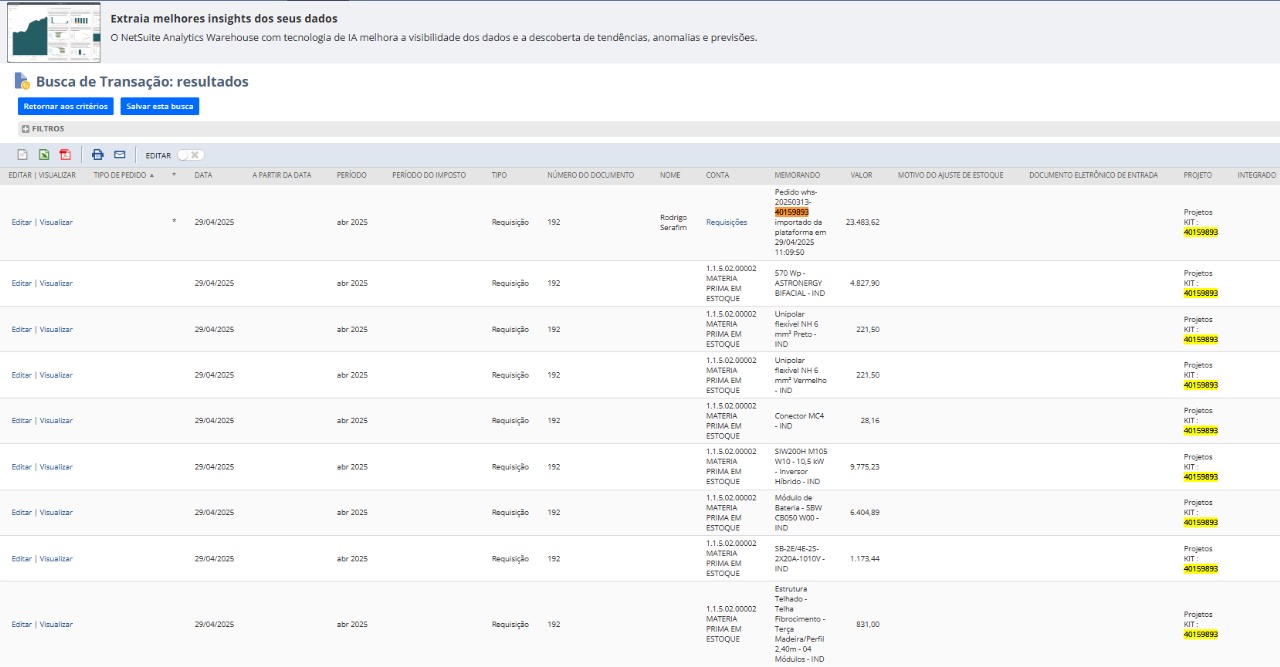Open Analytics Warehouse banner thumbnail
1280x667 pixels.
coord(54,32)
